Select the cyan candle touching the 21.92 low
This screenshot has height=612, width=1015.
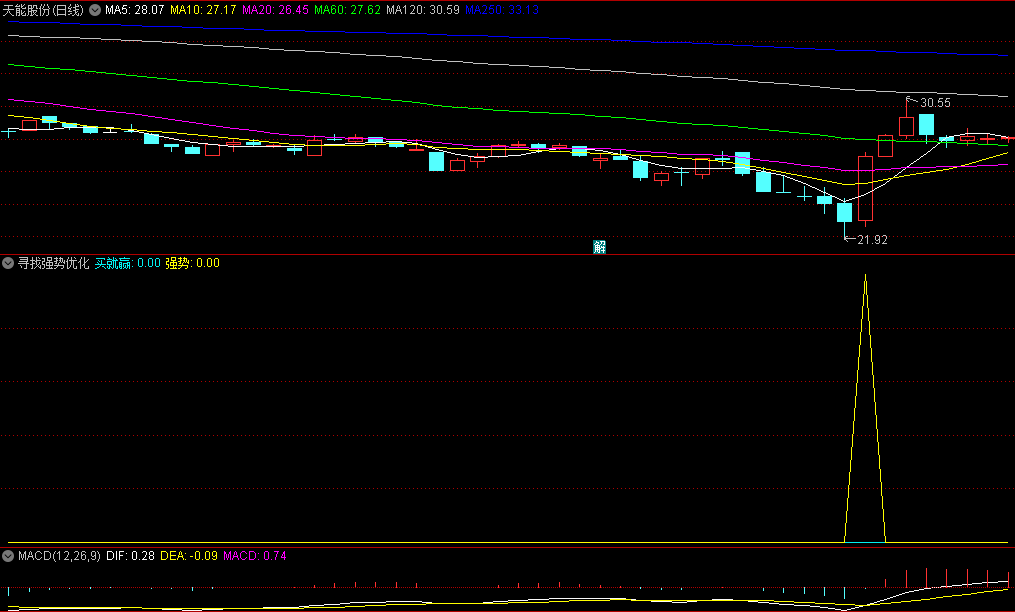point(845,212)
